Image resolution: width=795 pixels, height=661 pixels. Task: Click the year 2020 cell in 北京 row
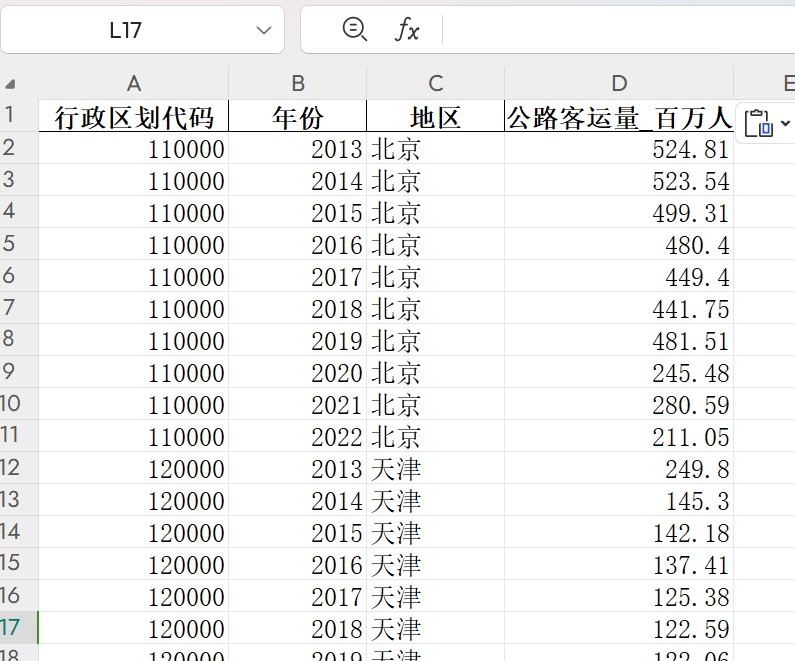pos(298,372)
